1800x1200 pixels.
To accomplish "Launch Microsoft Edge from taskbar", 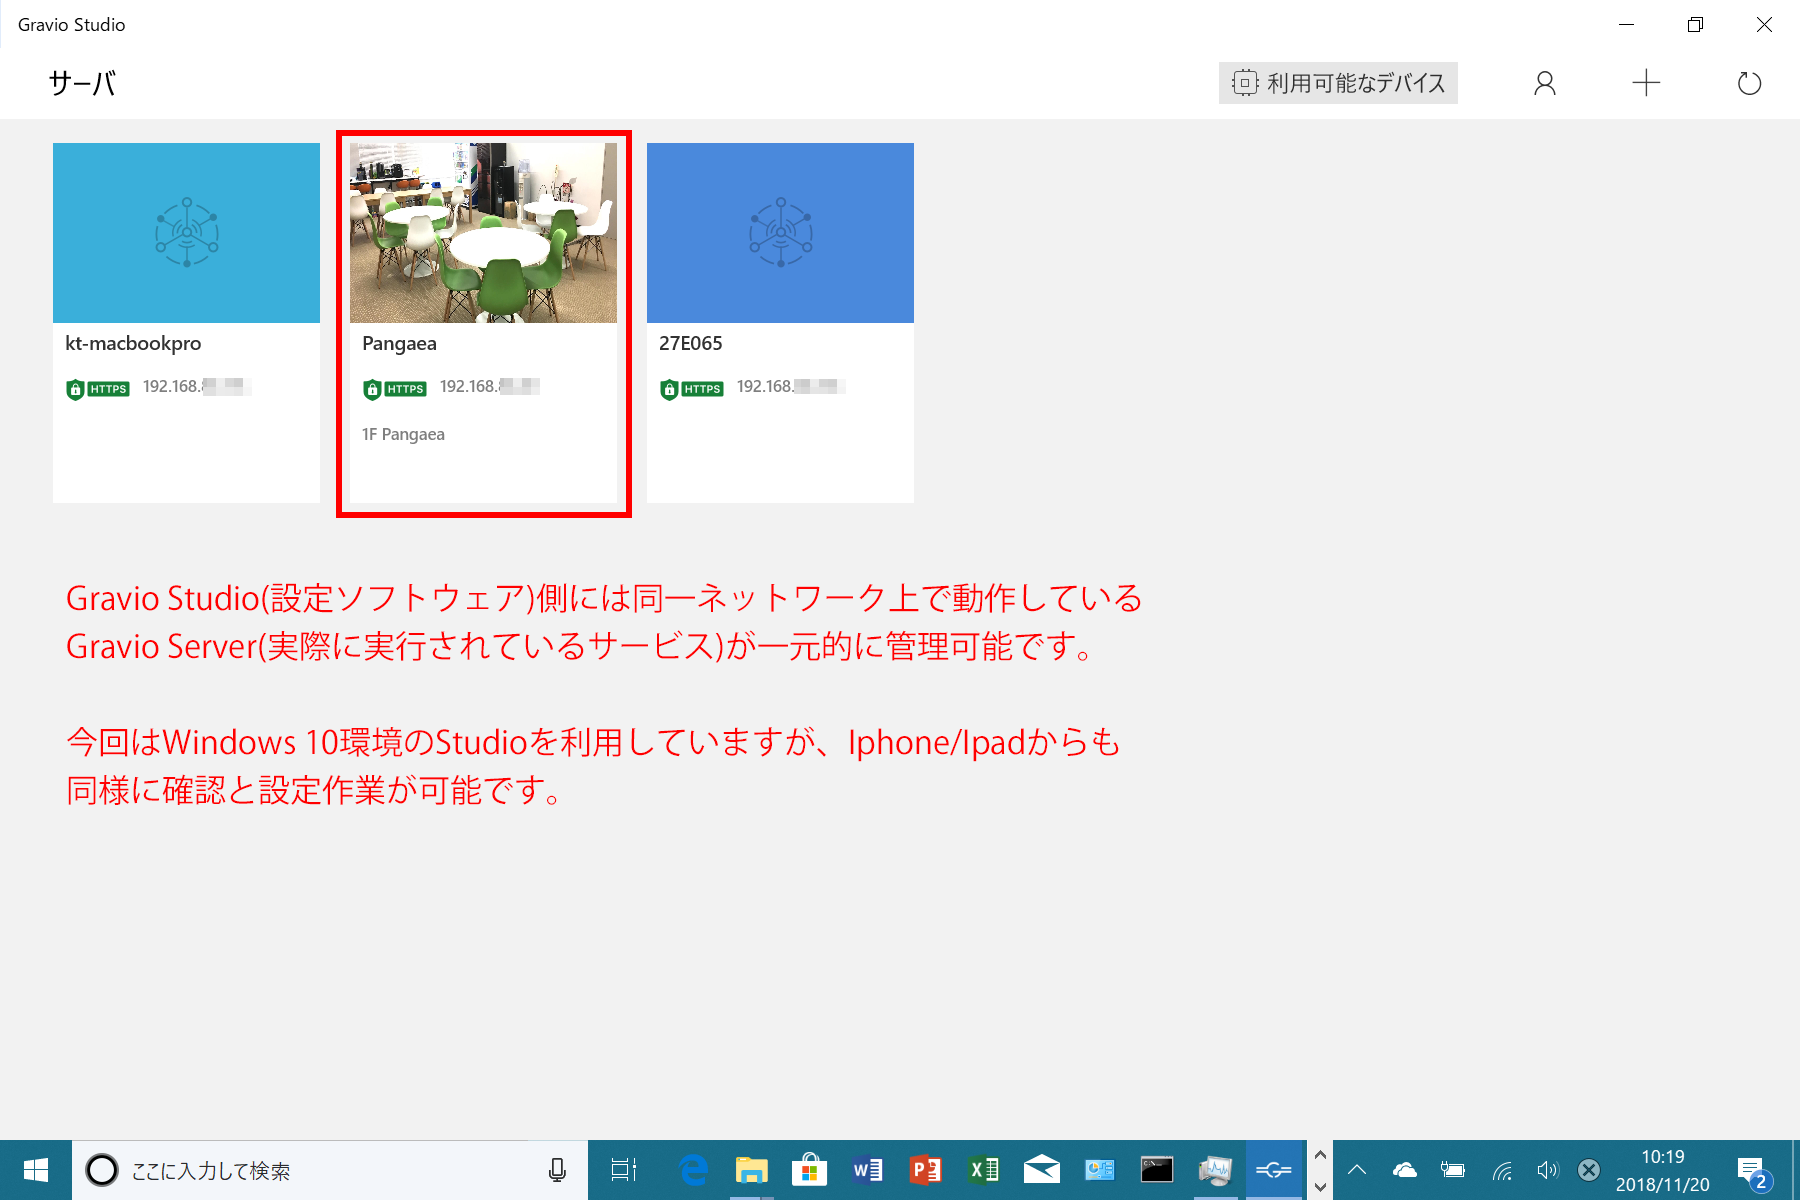I will 693,1170.
